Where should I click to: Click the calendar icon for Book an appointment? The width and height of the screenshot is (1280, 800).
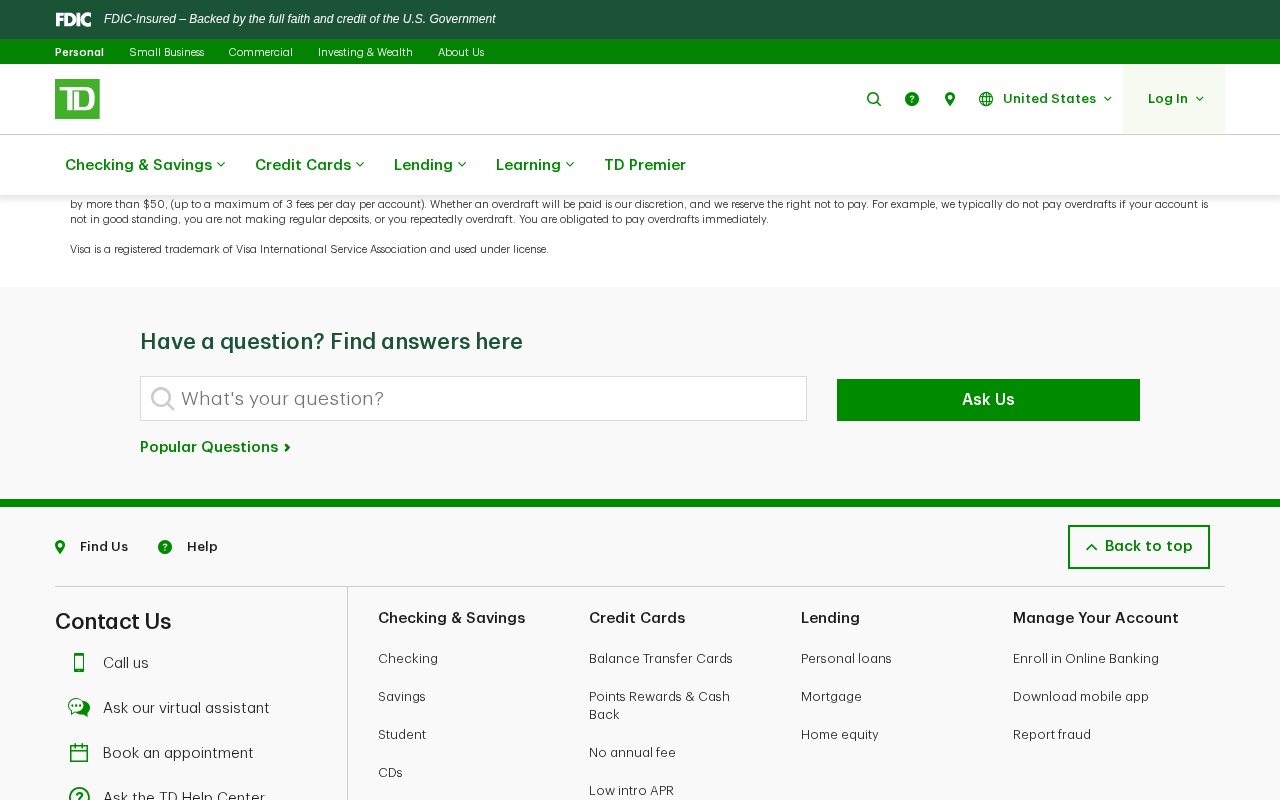coord(79,753)
